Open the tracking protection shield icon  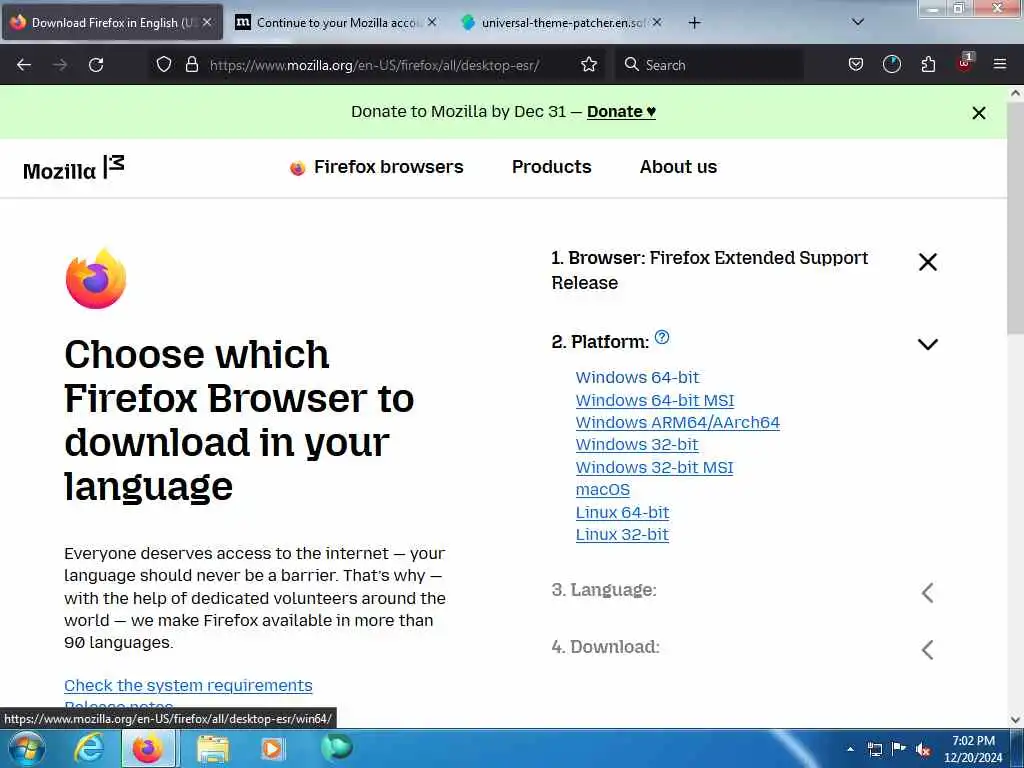[164, 64]
